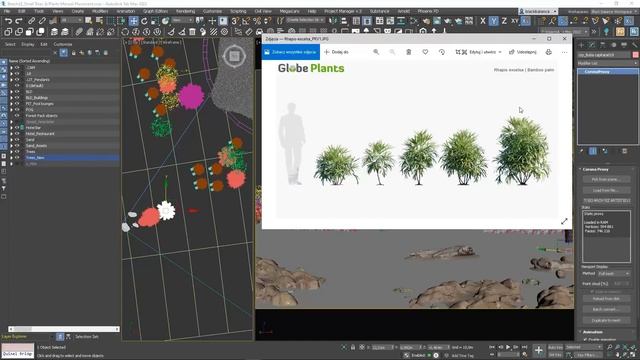Constrain to Z axis button
The image size is (640, 360).
click(504, 20)
